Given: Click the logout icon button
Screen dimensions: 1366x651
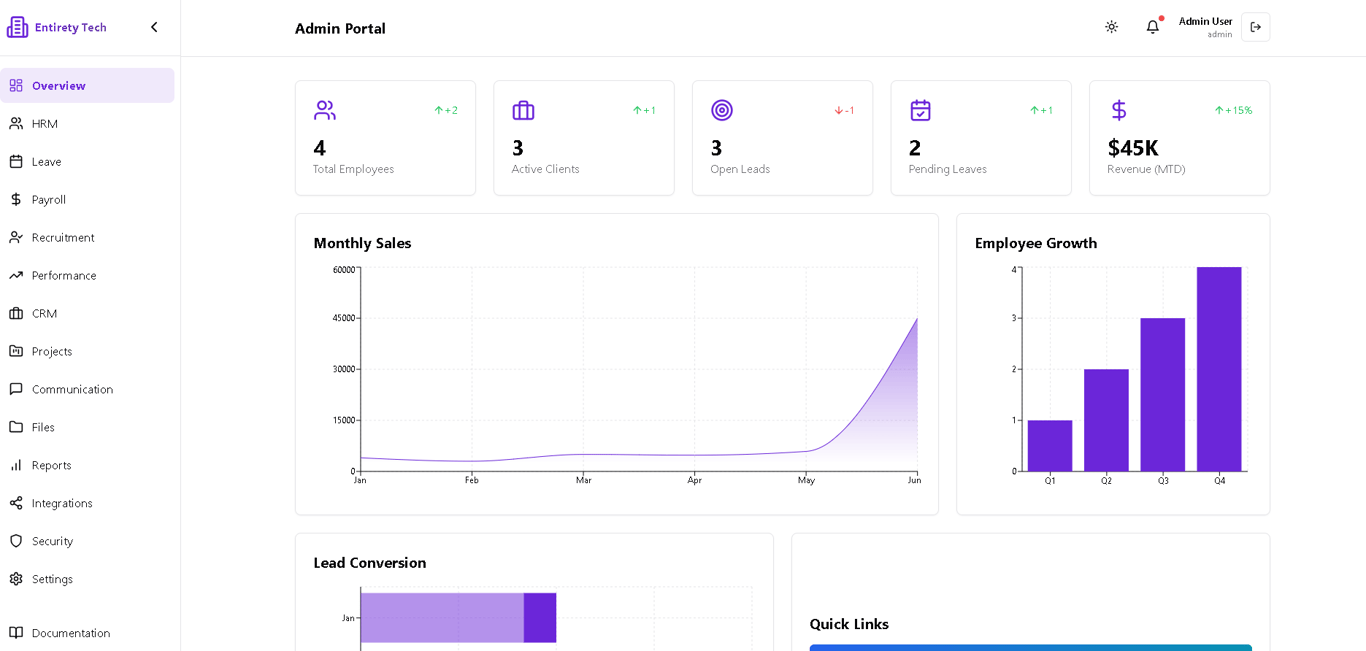Looking at the screenshot, I should (1255, 27).
